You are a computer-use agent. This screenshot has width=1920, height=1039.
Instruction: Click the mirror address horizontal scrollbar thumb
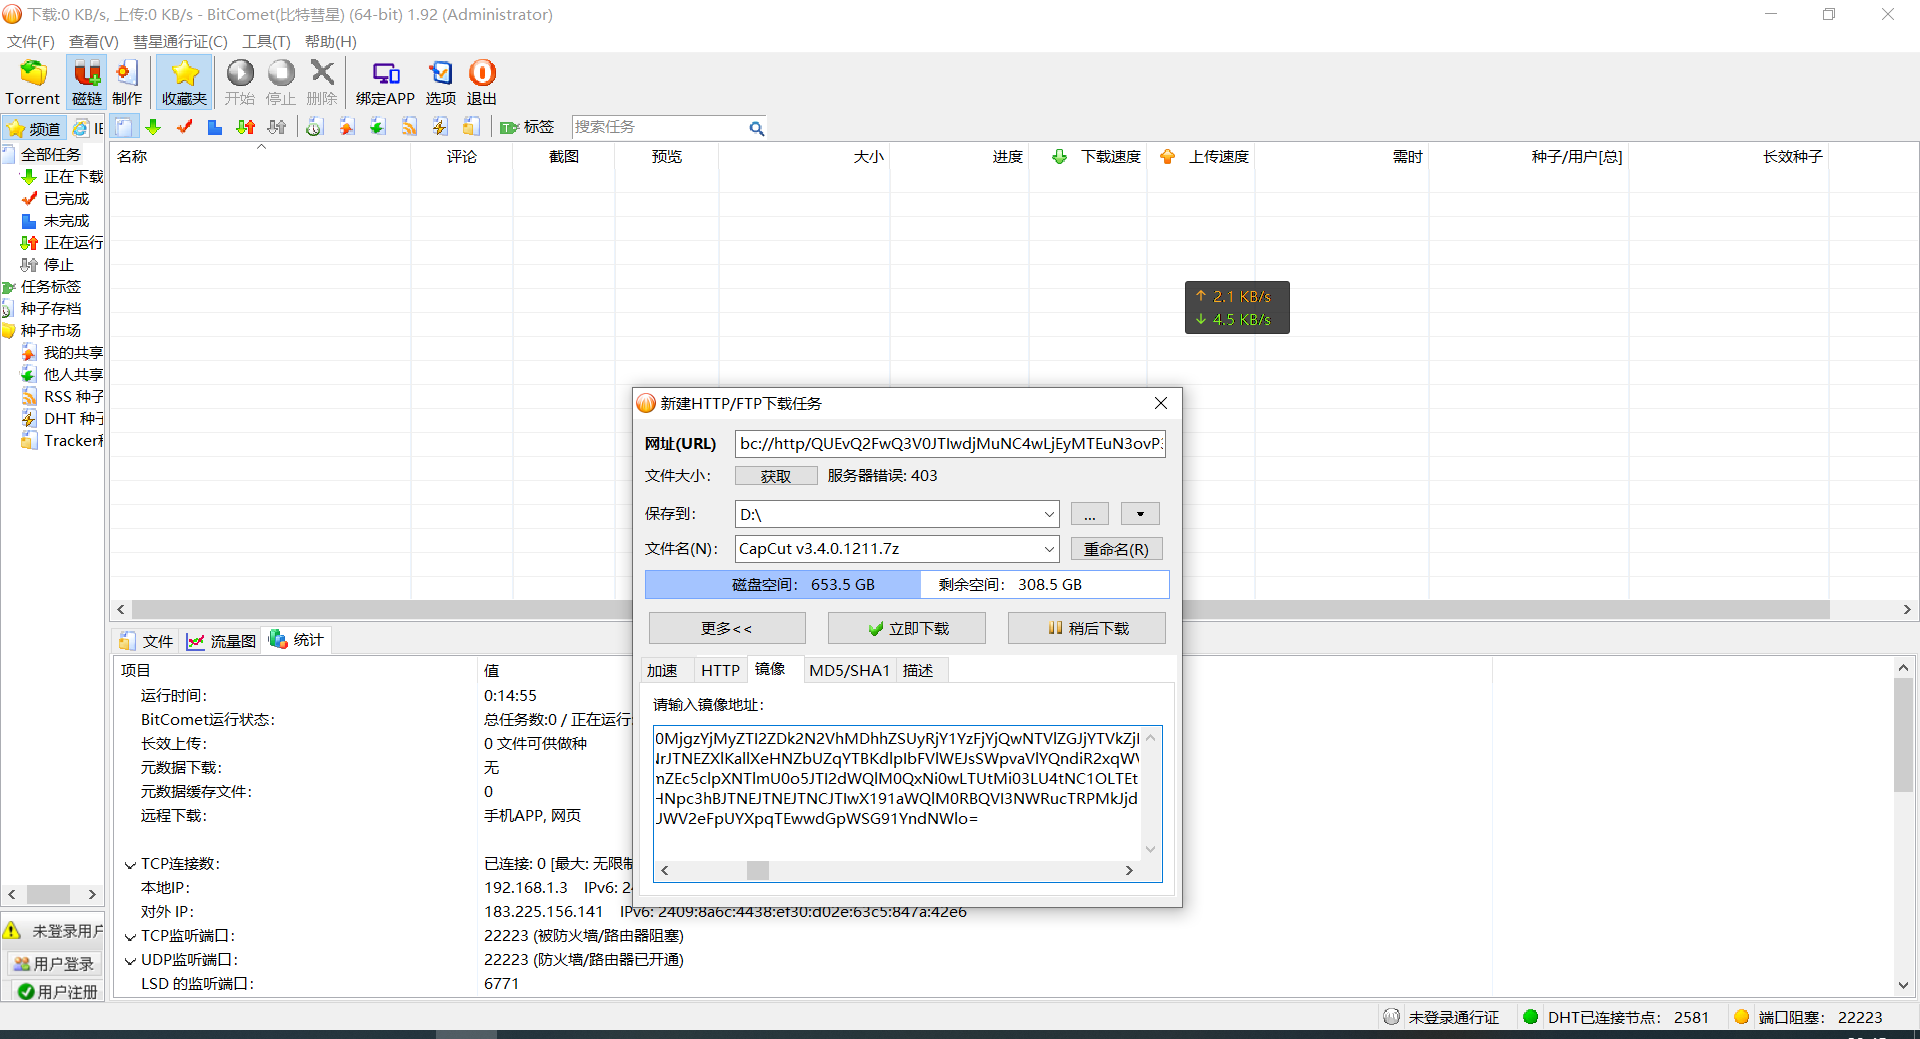point(758,870)
